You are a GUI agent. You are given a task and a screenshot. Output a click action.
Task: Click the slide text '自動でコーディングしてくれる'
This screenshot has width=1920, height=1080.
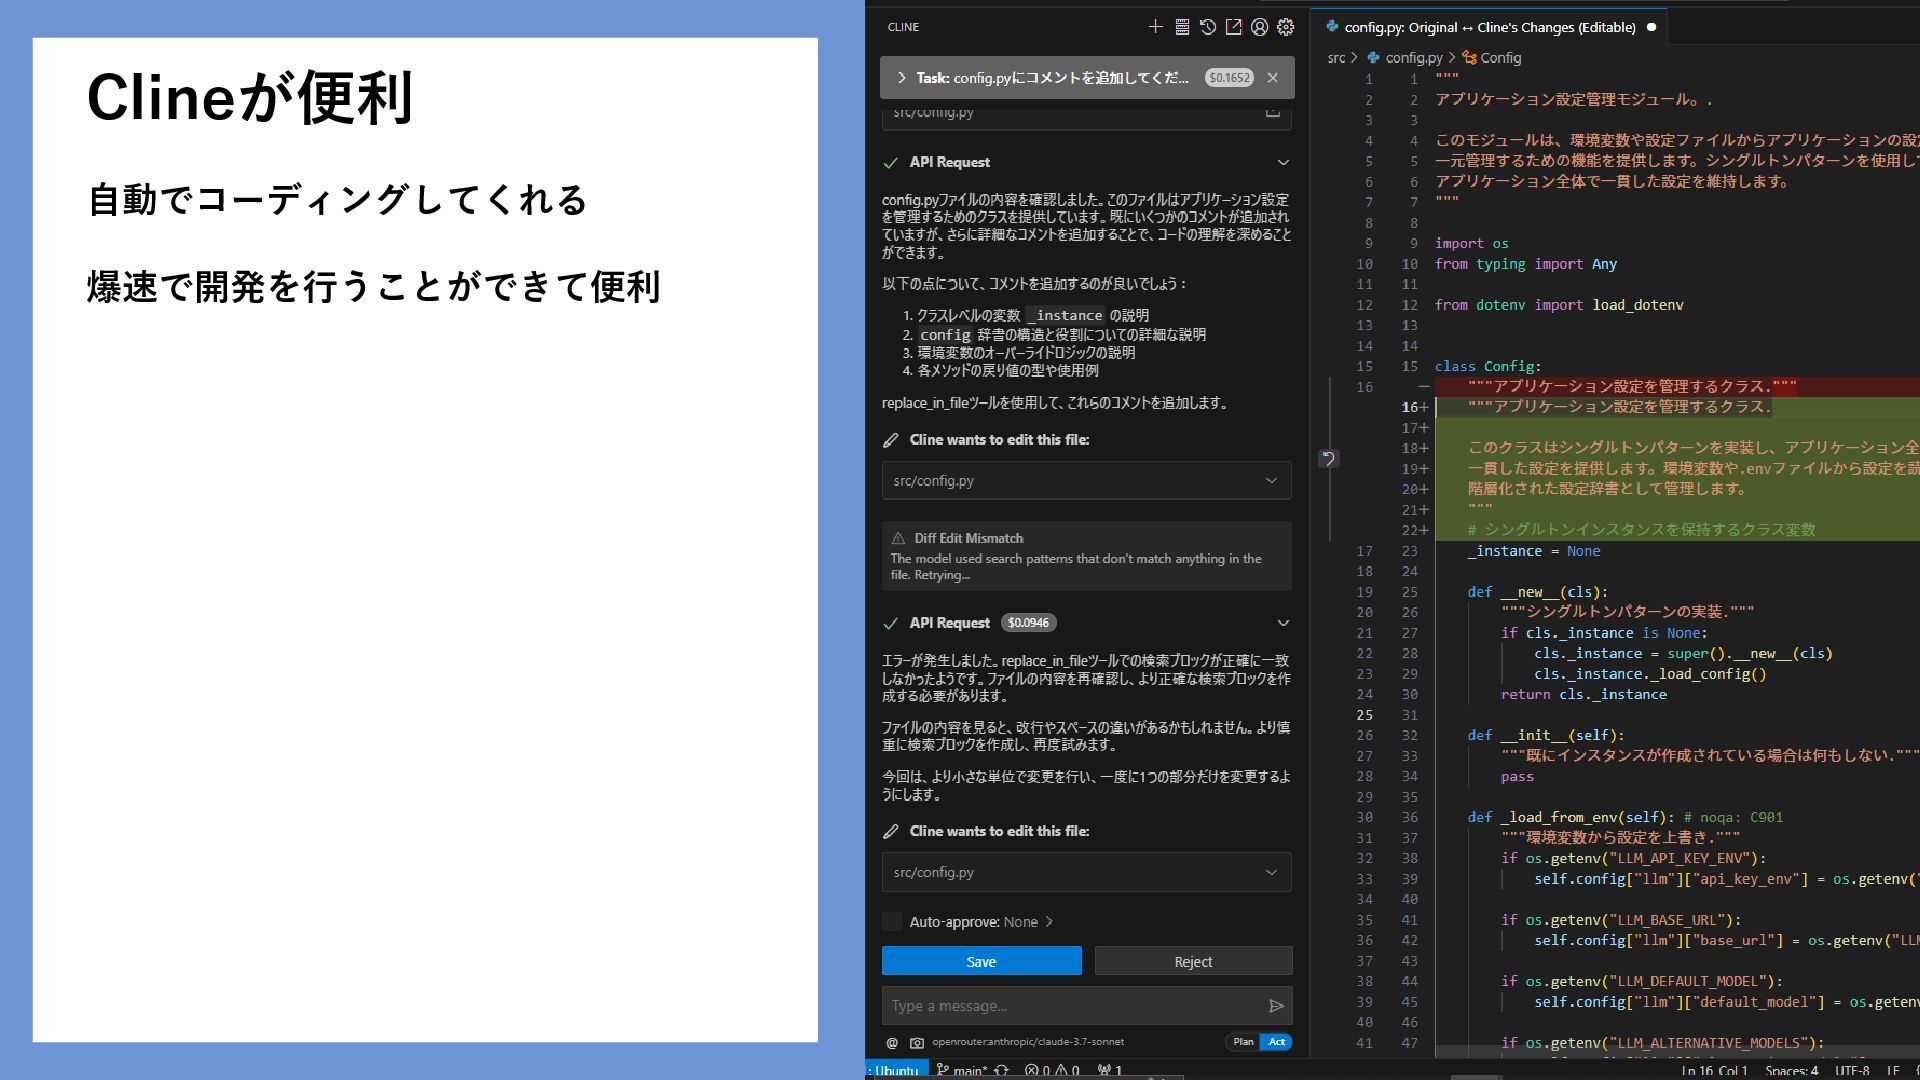(x=337, y=199)
